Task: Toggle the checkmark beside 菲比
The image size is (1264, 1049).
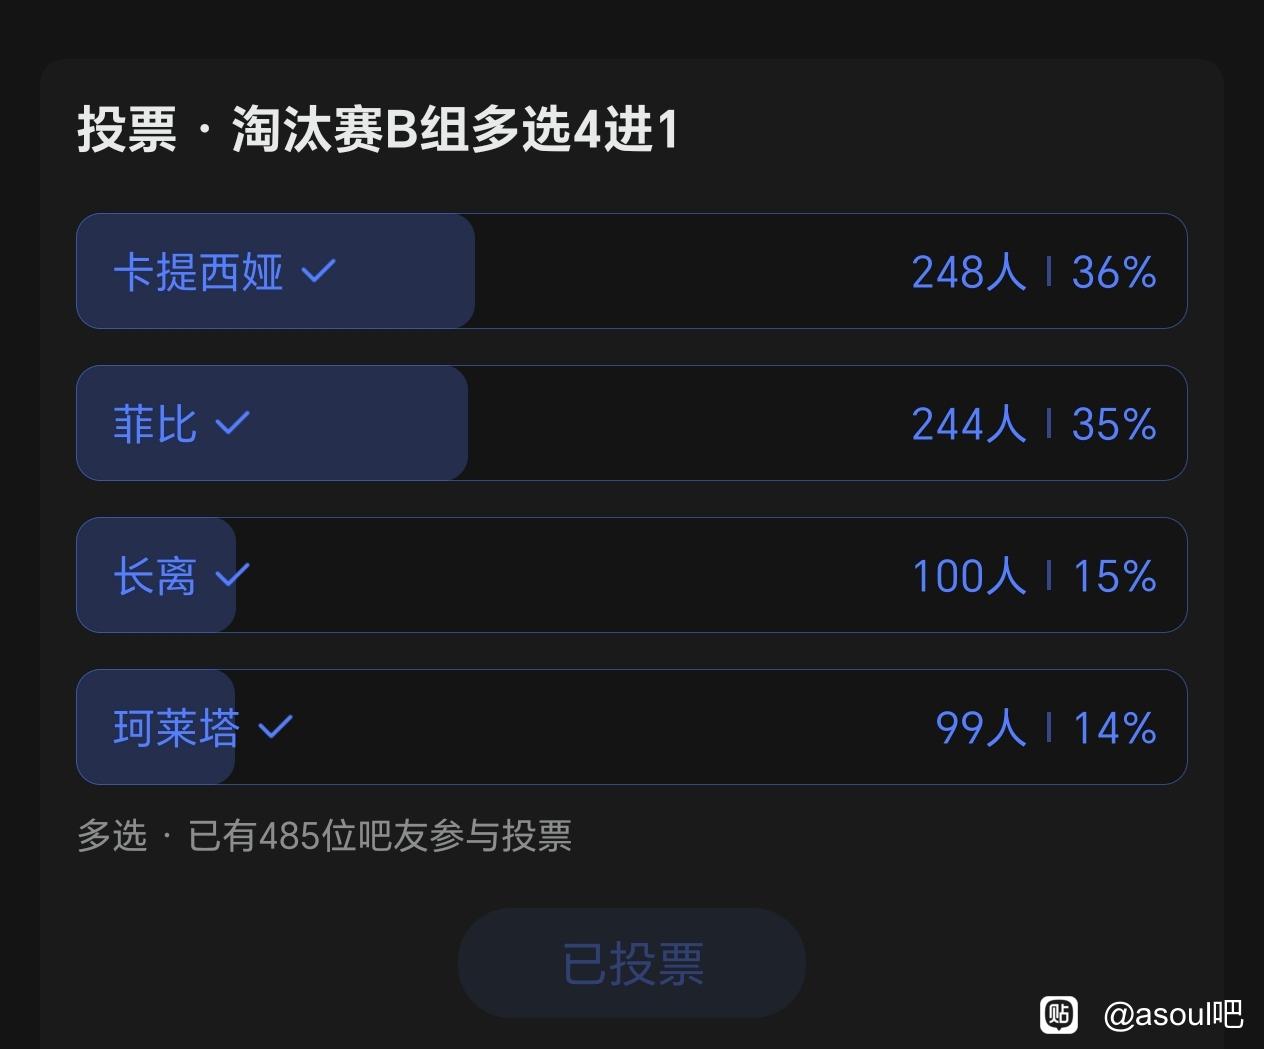Action: click(x=232, y=423)
